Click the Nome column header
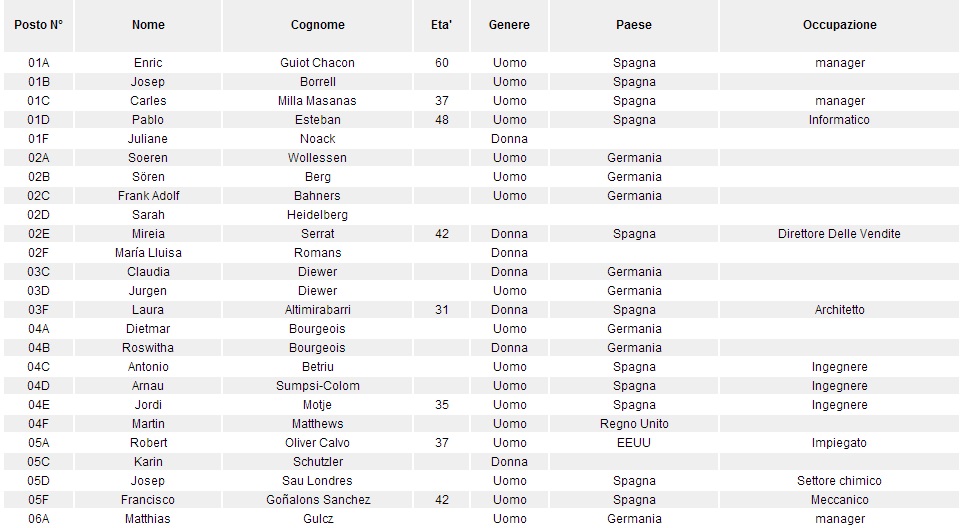The image size is (967, 528). [148, 25]
